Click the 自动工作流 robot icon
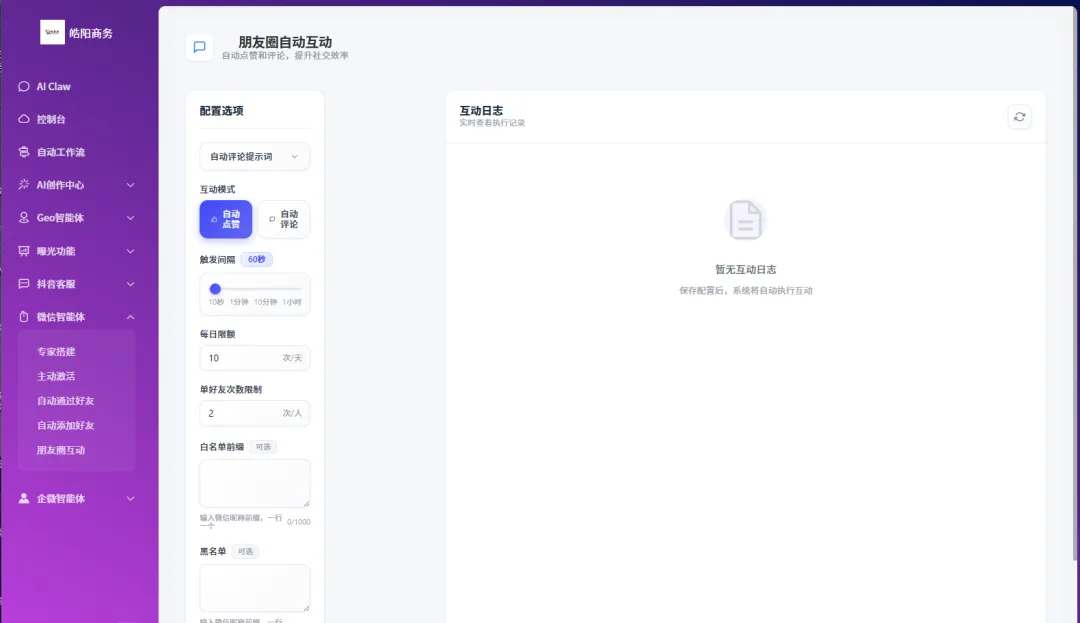This screenshot has width=1080, height=623. [23, 152]
